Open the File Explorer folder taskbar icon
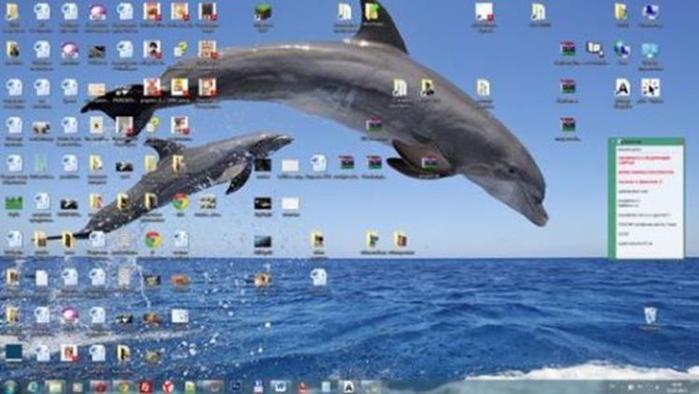Screen dimensions: 699x394 pos(55,387)
